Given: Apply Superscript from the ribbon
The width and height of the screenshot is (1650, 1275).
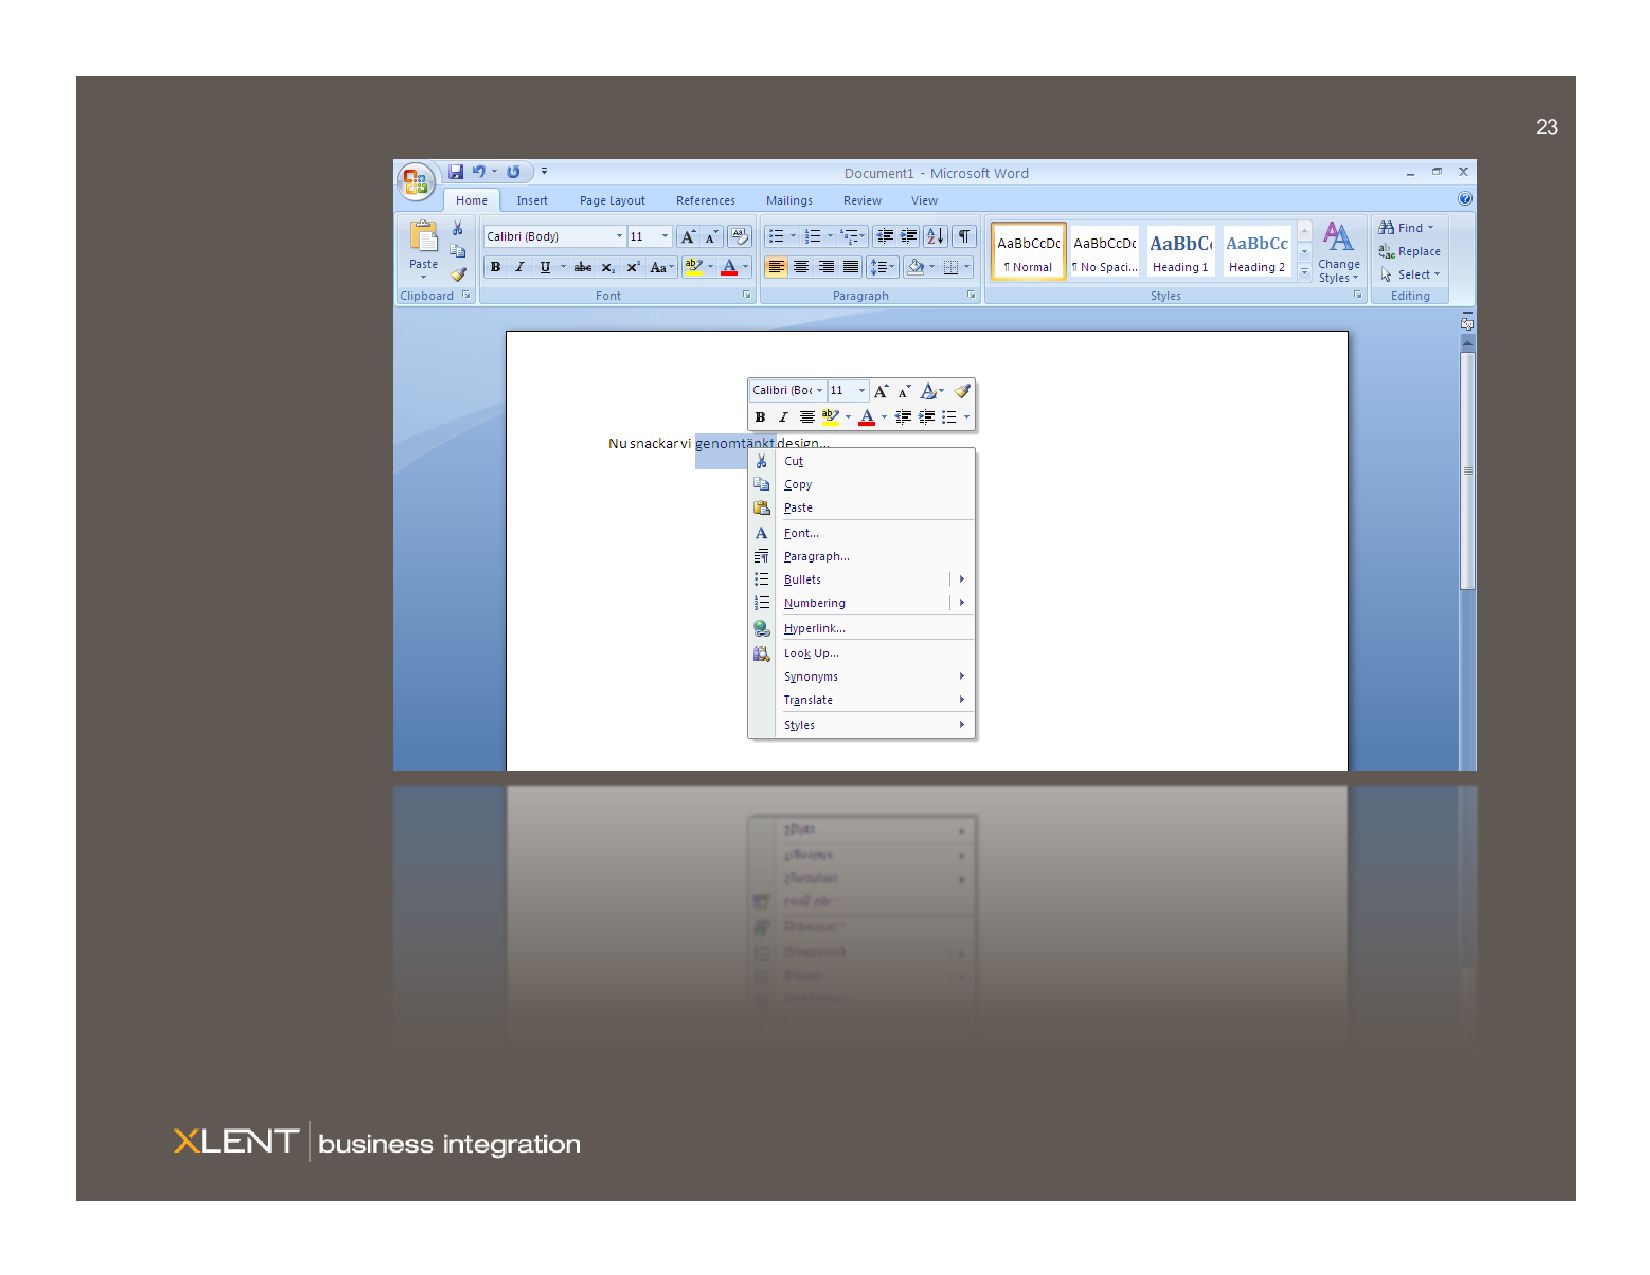Looking at the screenshot, I should (633, 267).
